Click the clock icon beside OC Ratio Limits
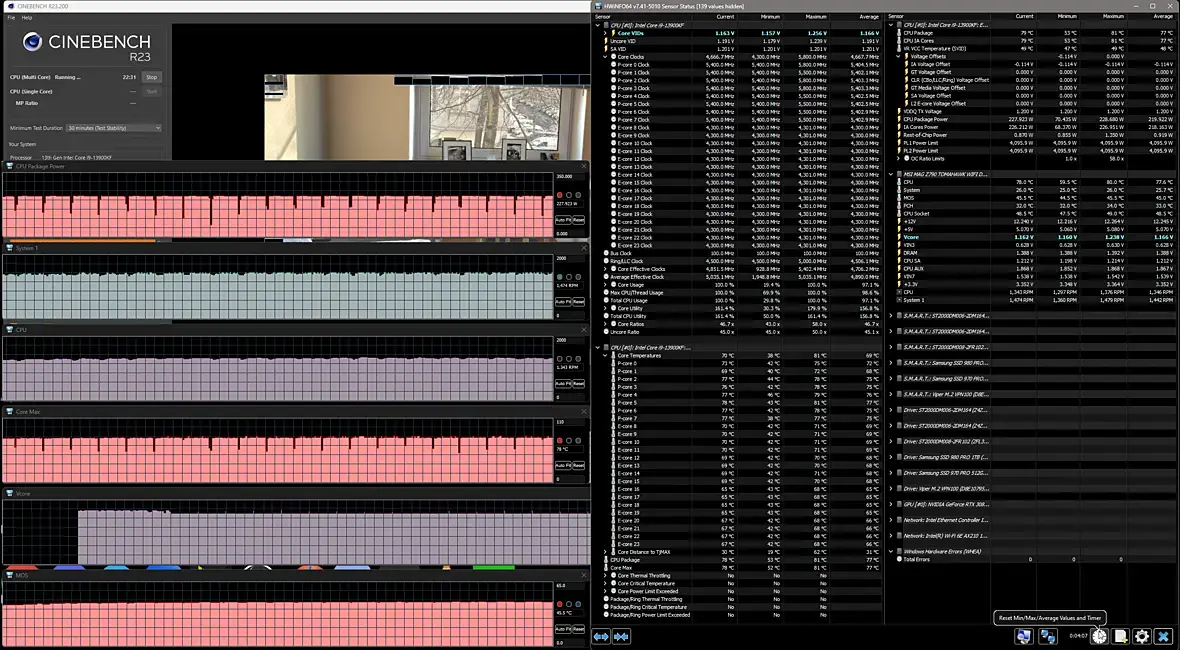This screenshot has height=650, width=1180. (907, 159)
